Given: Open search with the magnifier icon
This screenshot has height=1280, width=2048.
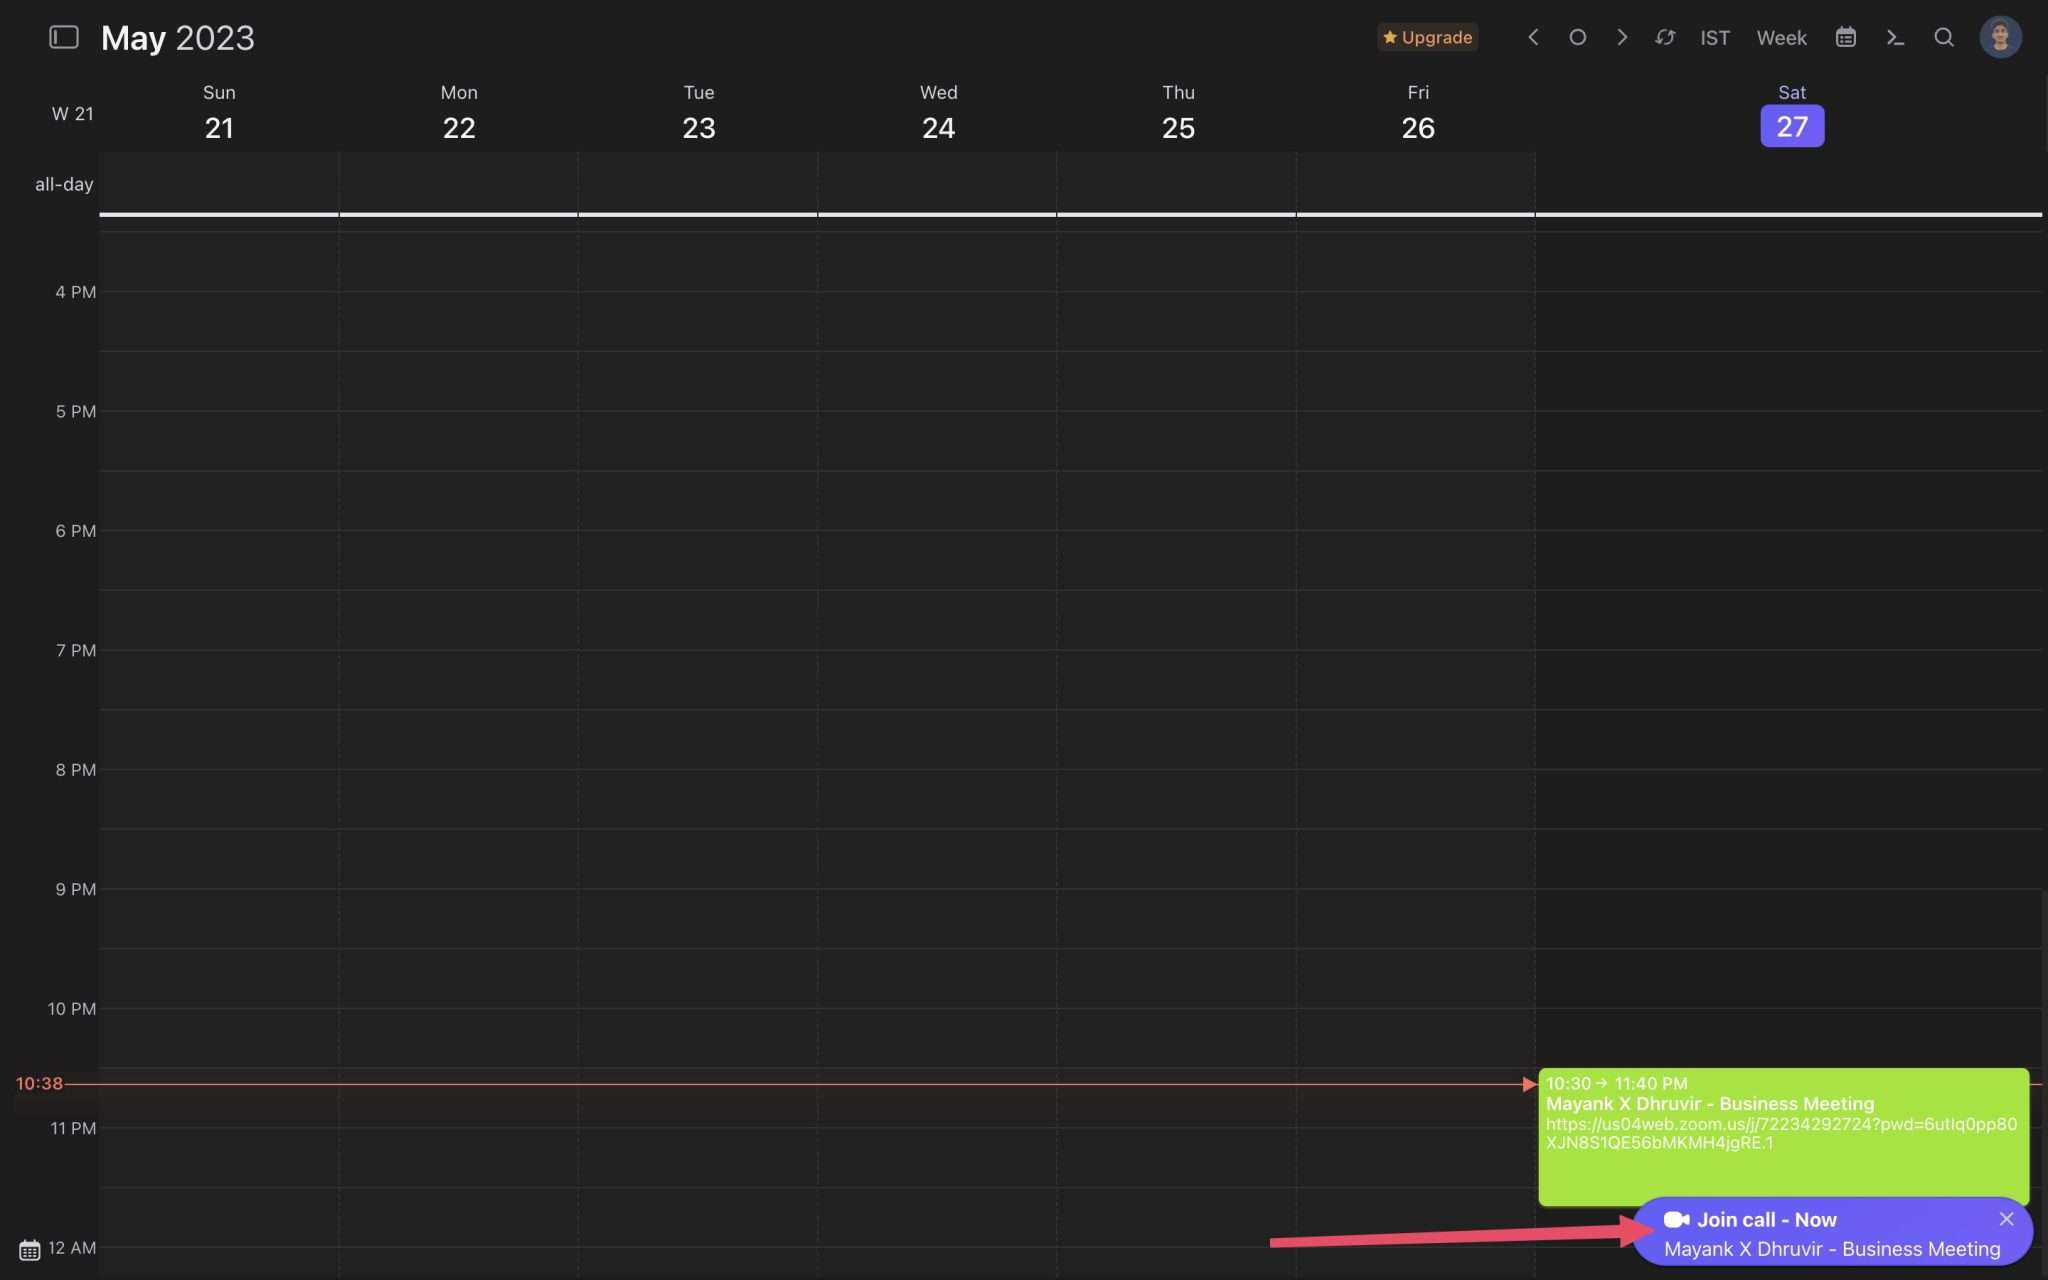Looking at the screenshot, I should (x=1943, y=37).
